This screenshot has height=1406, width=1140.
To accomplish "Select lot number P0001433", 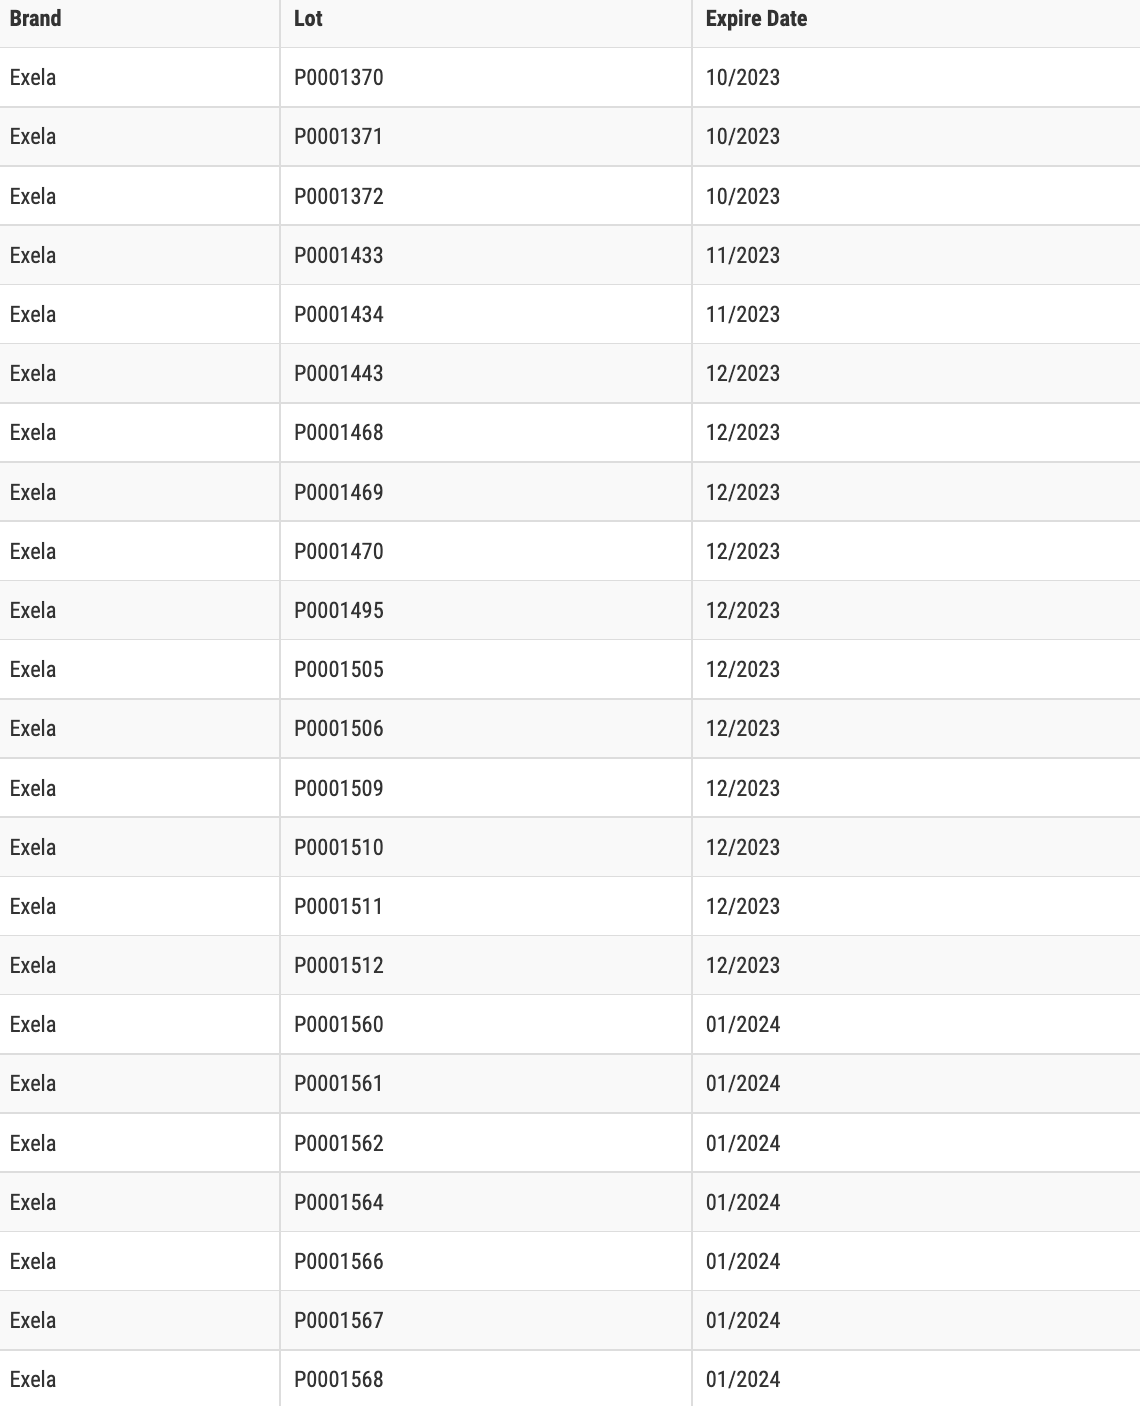I will coord(339,256).
